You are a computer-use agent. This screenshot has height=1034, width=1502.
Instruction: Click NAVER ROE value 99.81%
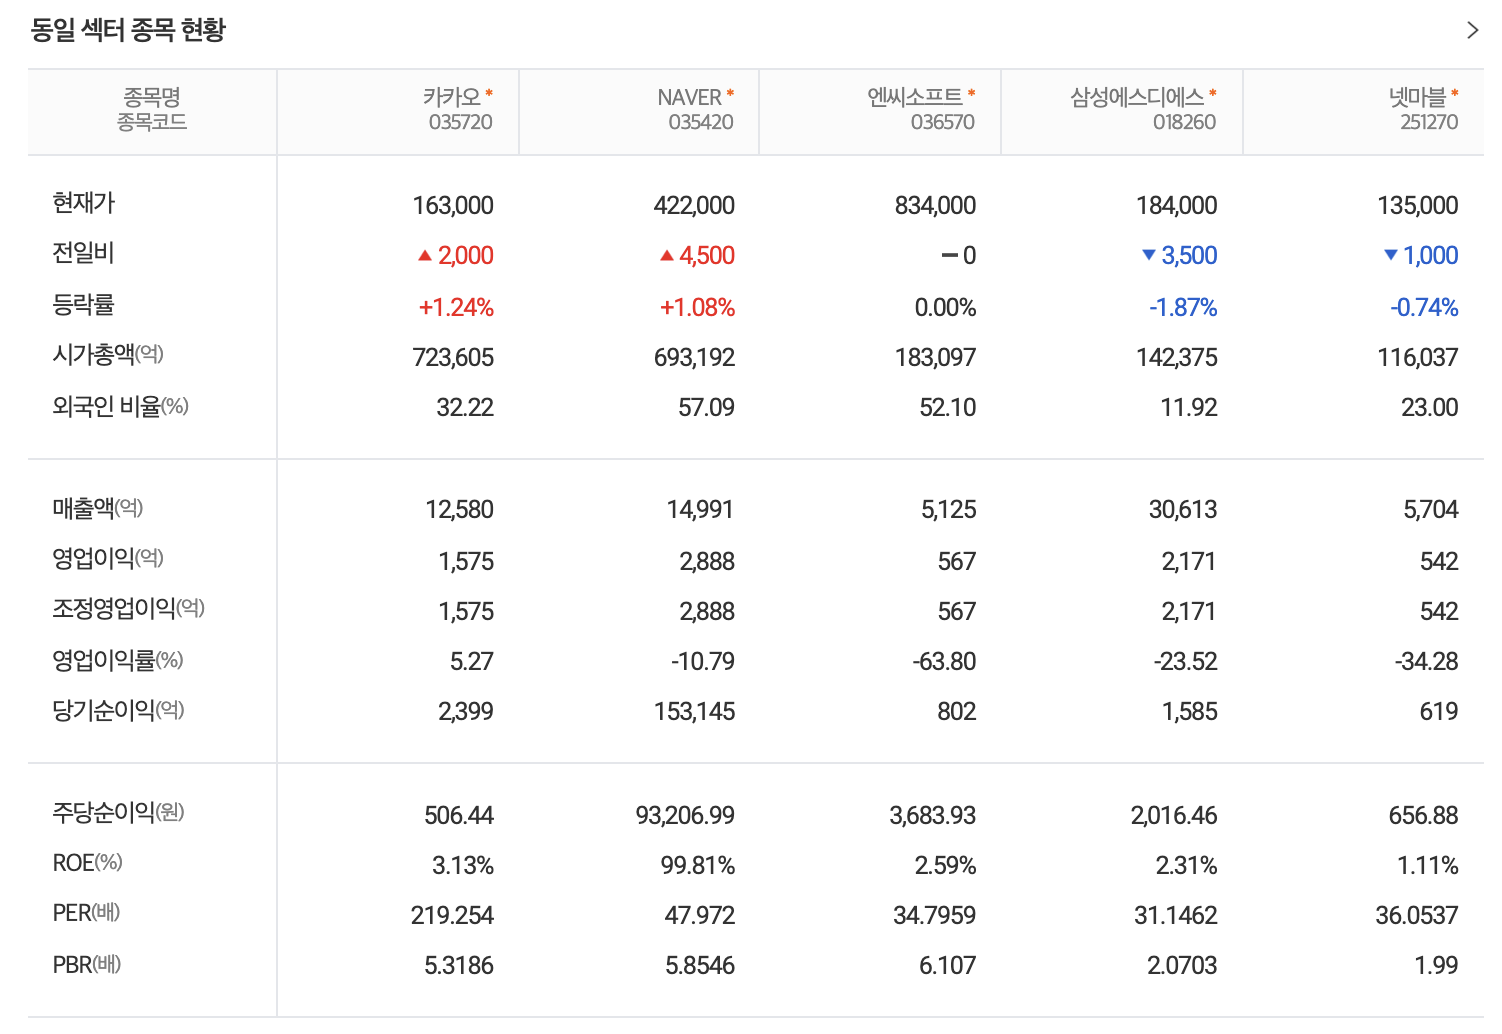[698, 865]
